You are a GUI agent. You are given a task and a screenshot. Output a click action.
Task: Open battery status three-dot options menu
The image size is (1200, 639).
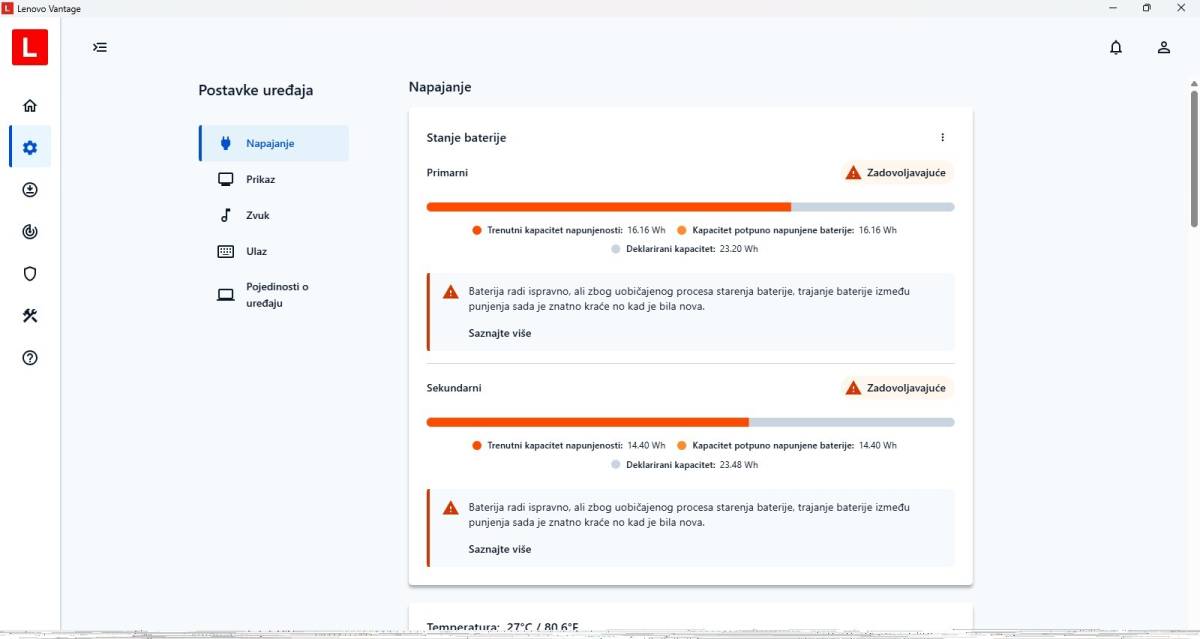tap(942, 138)
